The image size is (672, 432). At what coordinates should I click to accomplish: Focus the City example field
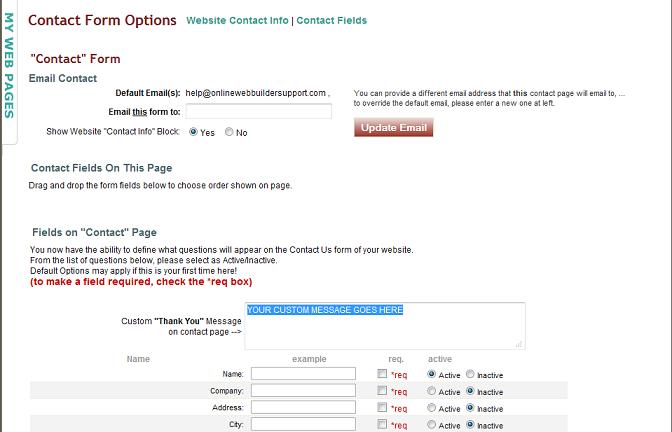point(303,424)
